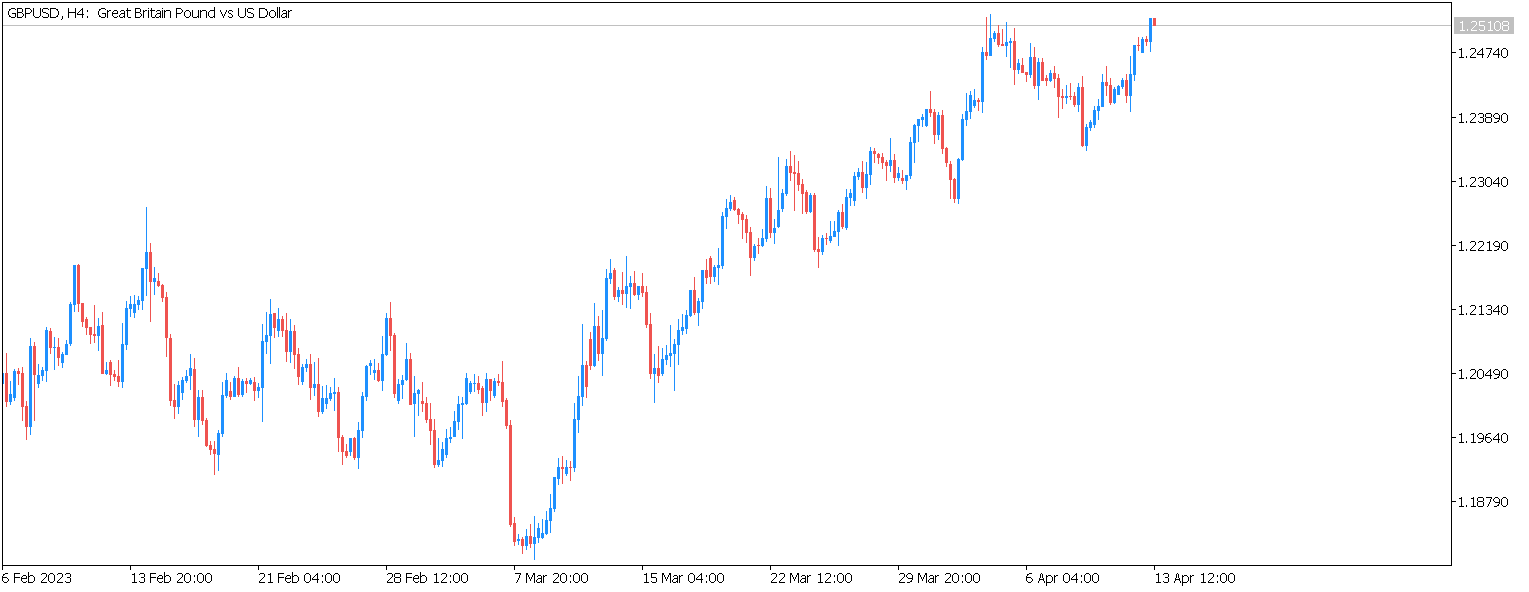Click the 1.24740 price axis label
This screenshot has width=1529, height=592.
pyautogui.click(x=1484, y=53)
